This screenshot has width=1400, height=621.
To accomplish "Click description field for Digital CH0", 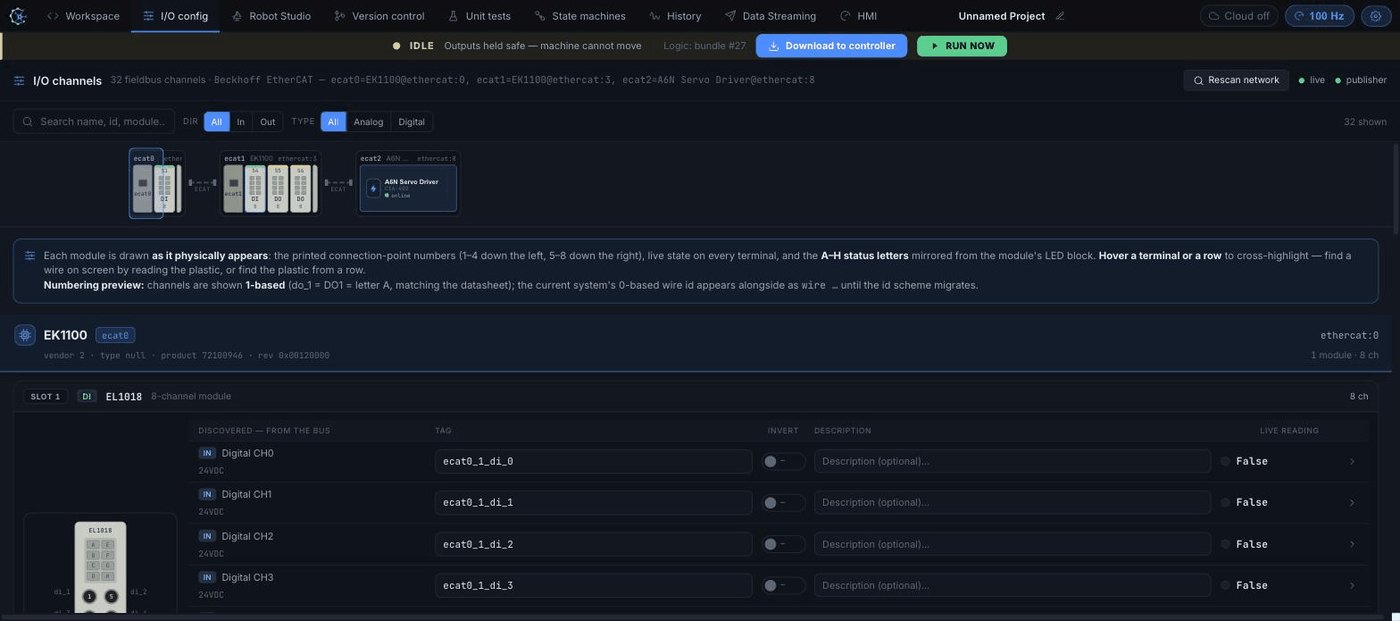I will click(1012, 461).
